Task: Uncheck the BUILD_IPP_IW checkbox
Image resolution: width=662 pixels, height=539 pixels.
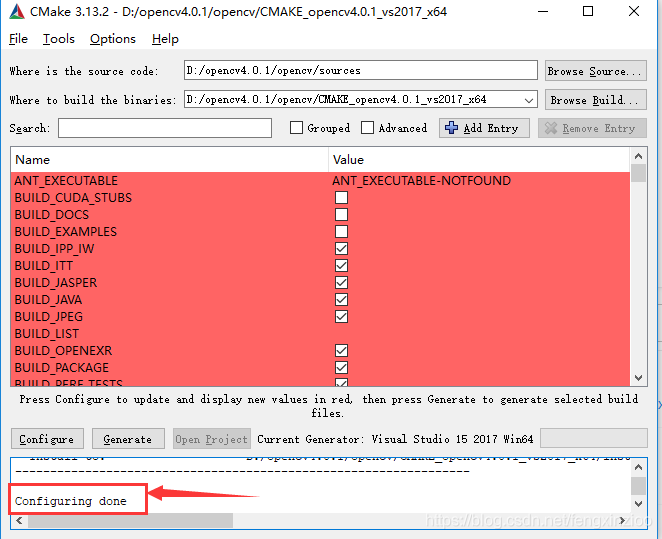Action: [341, 249]
